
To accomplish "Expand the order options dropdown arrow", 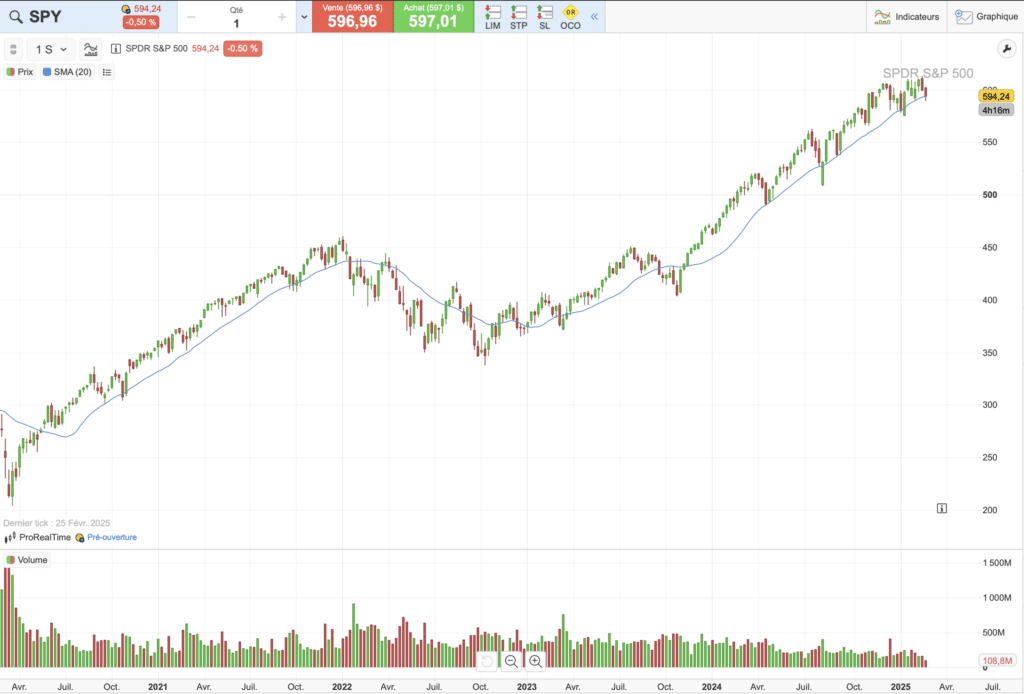I will [304, 17].
